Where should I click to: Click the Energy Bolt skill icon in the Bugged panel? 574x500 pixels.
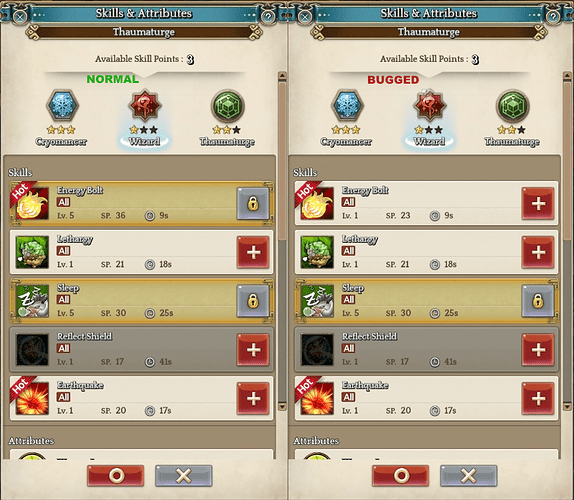[x=317, y=203]
